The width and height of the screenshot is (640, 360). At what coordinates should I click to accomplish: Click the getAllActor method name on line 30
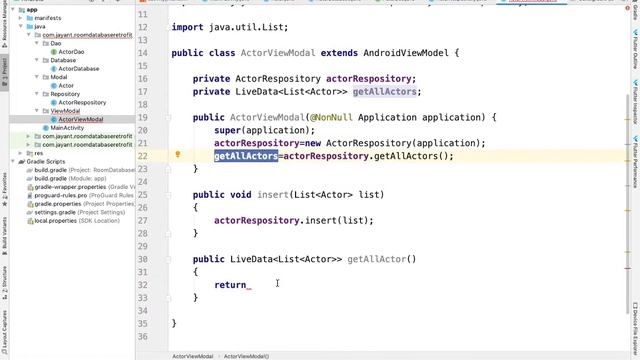376,259
